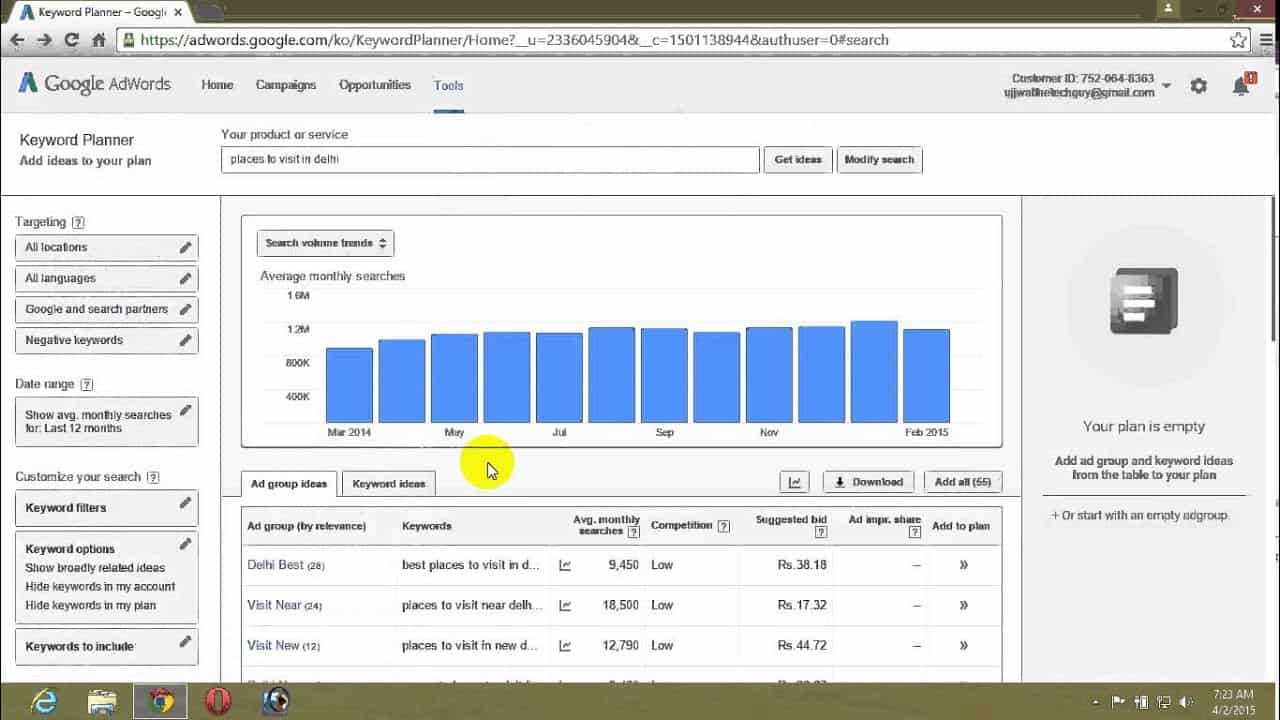The width and height of the screenshot is (1280, 720).
Task: Click Or start with an empty adgroup
Action: pyautogui.click(x=1140, y=516)
